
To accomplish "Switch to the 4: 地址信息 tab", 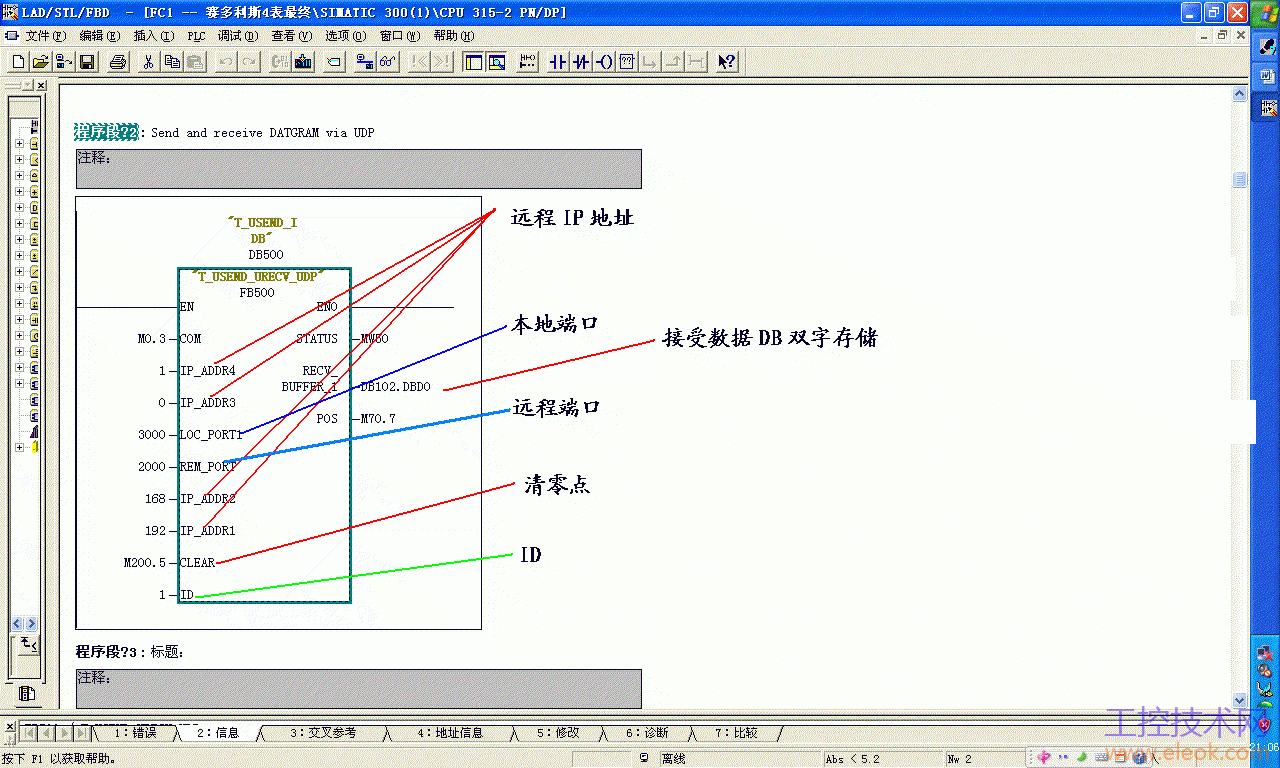I will pyautogui.click(x=449, y=733).
